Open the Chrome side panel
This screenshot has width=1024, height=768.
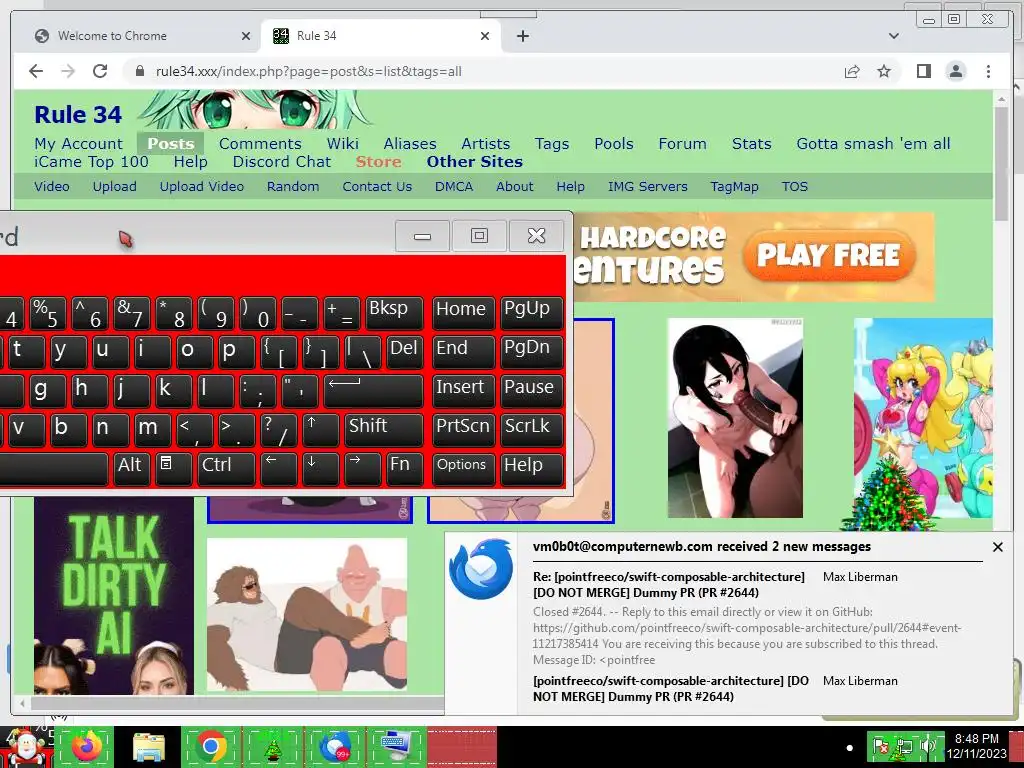pyautogui.click(x=923, y=71)
